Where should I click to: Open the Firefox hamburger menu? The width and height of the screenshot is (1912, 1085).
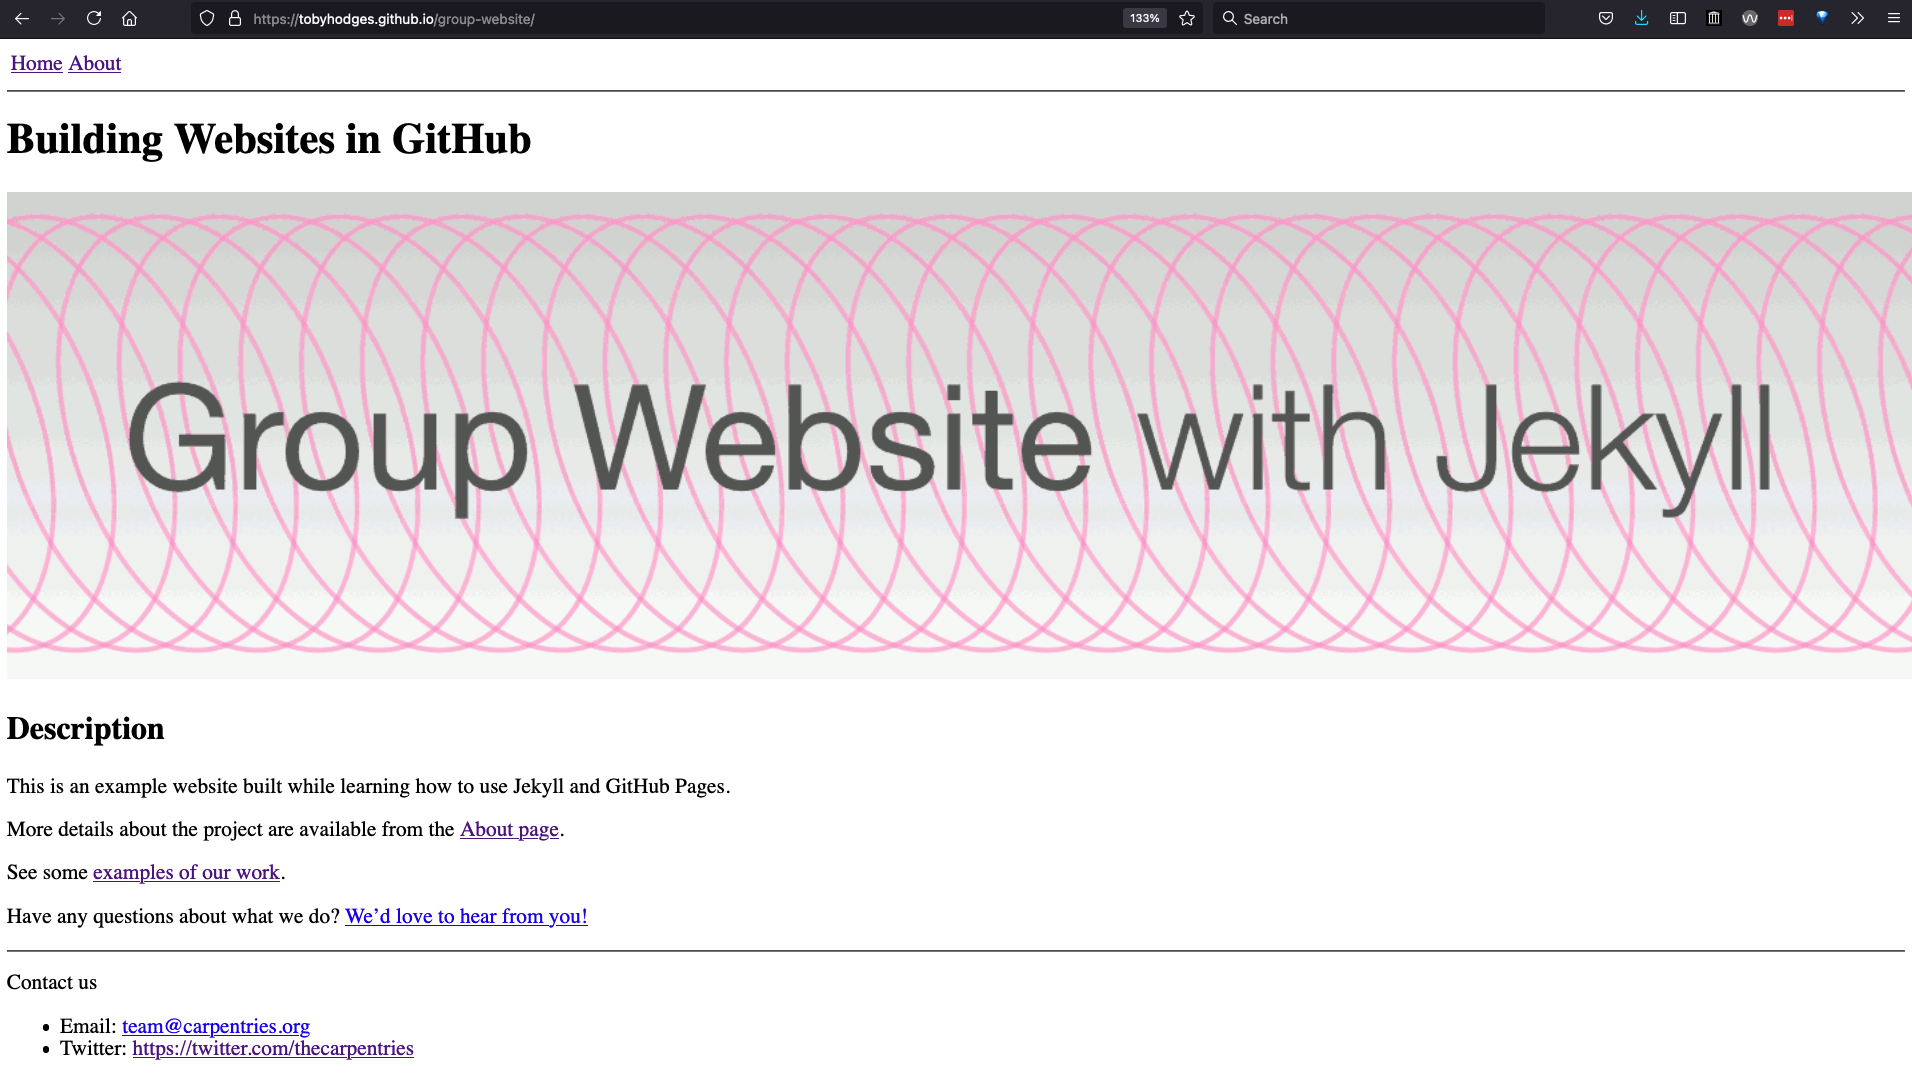point(1893,18)
